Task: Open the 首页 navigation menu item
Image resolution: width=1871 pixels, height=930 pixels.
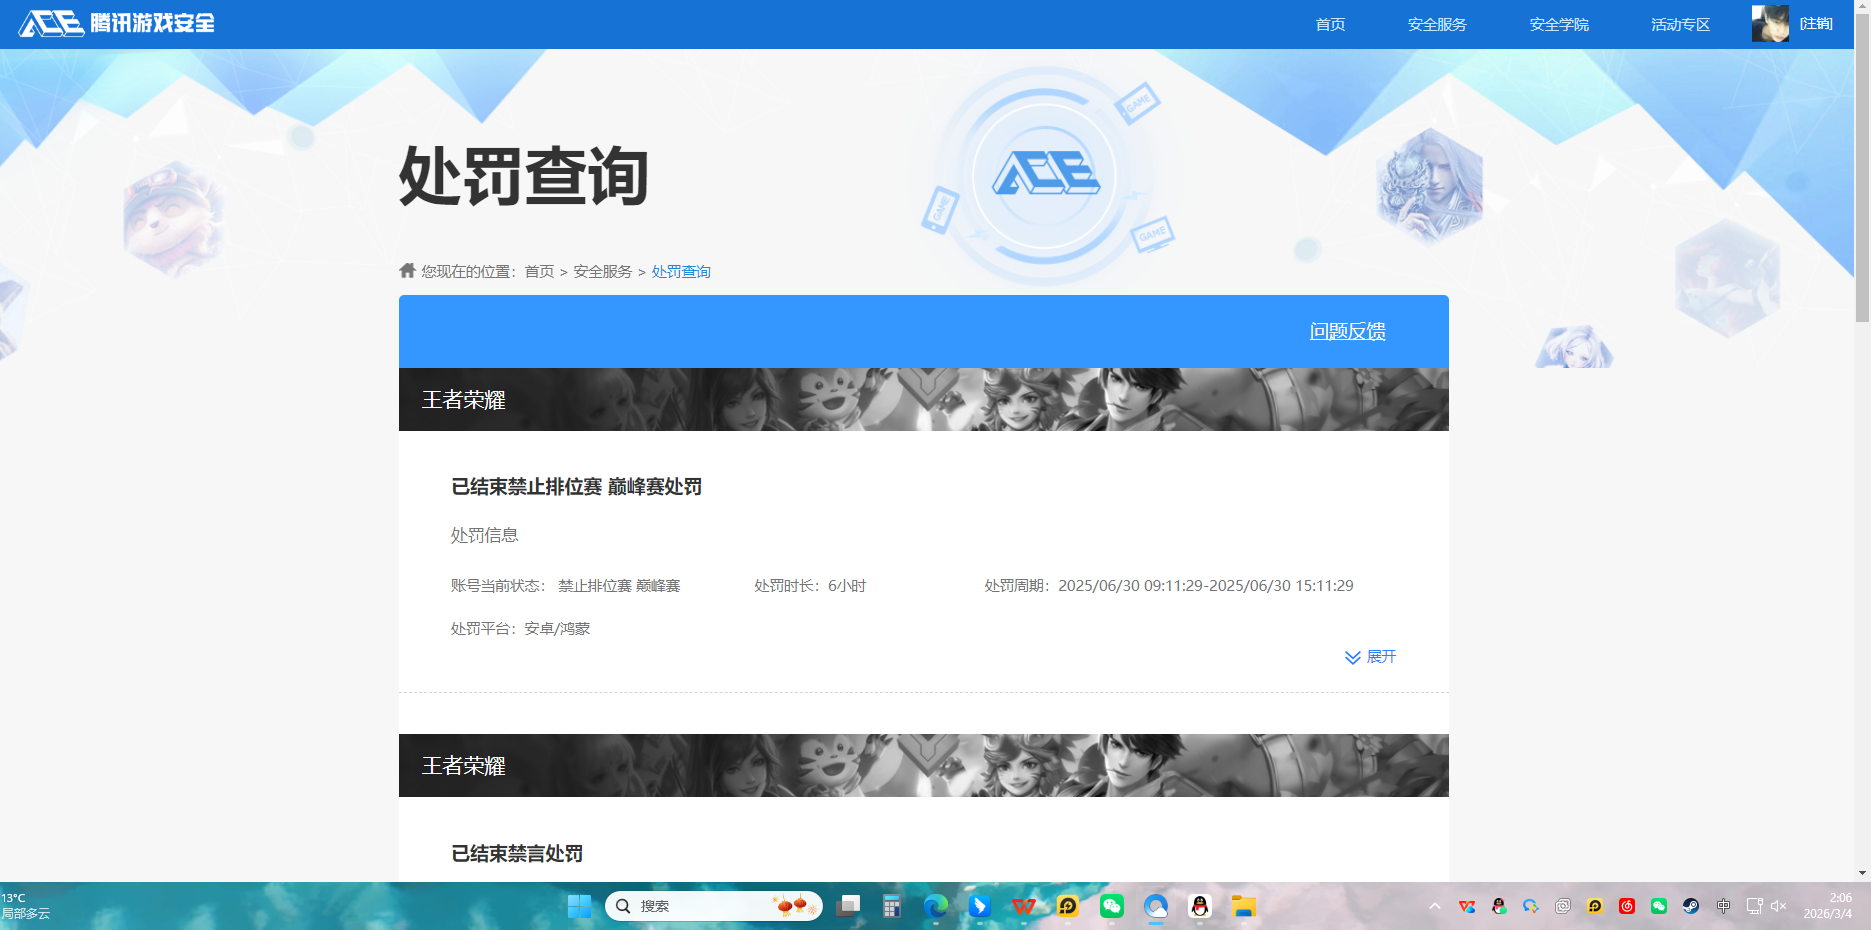Action: point(1330,24)
